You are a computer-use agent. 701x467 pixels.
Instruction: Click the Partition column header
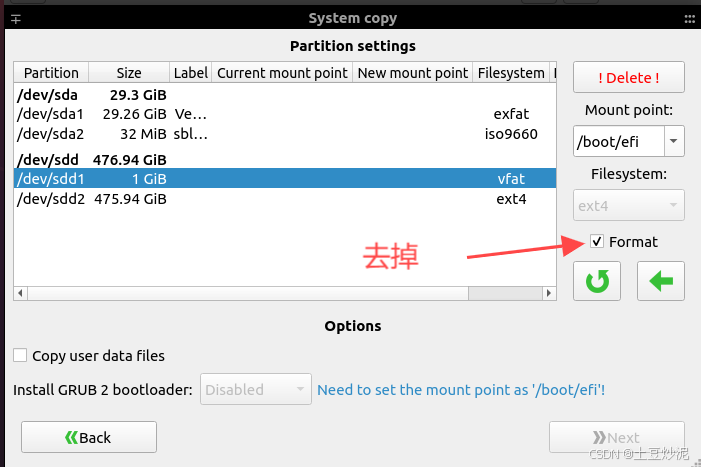tap(51, 72)
